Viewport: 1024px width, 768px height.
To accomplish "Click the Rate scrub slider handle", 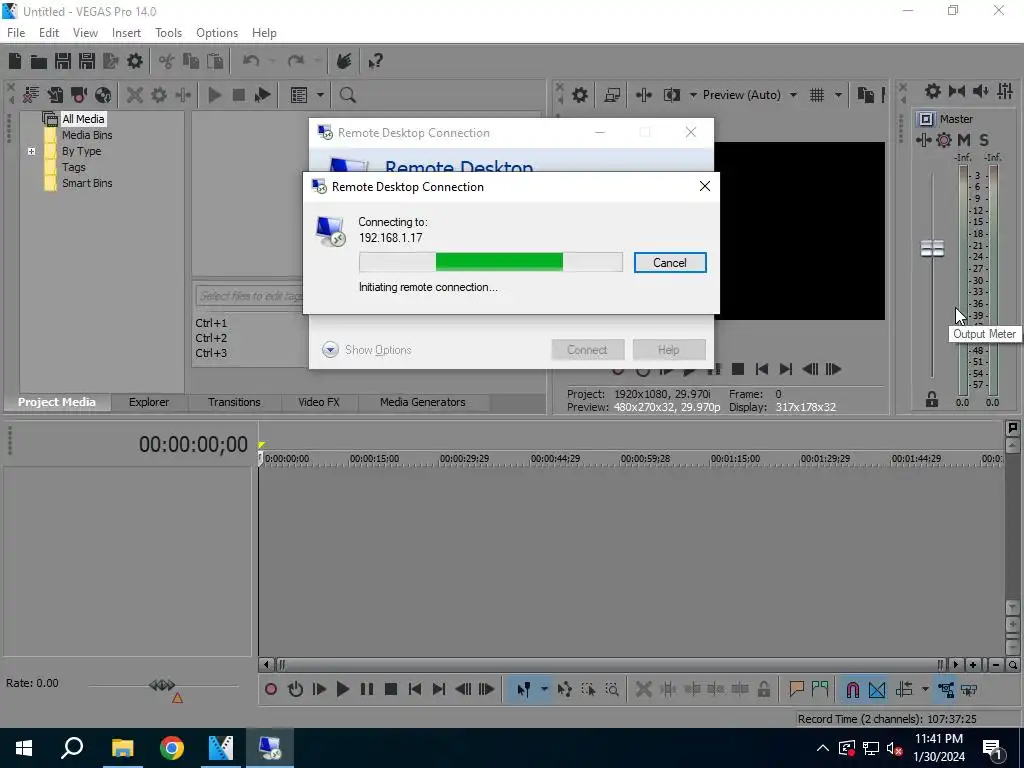I will coord(162,685).
